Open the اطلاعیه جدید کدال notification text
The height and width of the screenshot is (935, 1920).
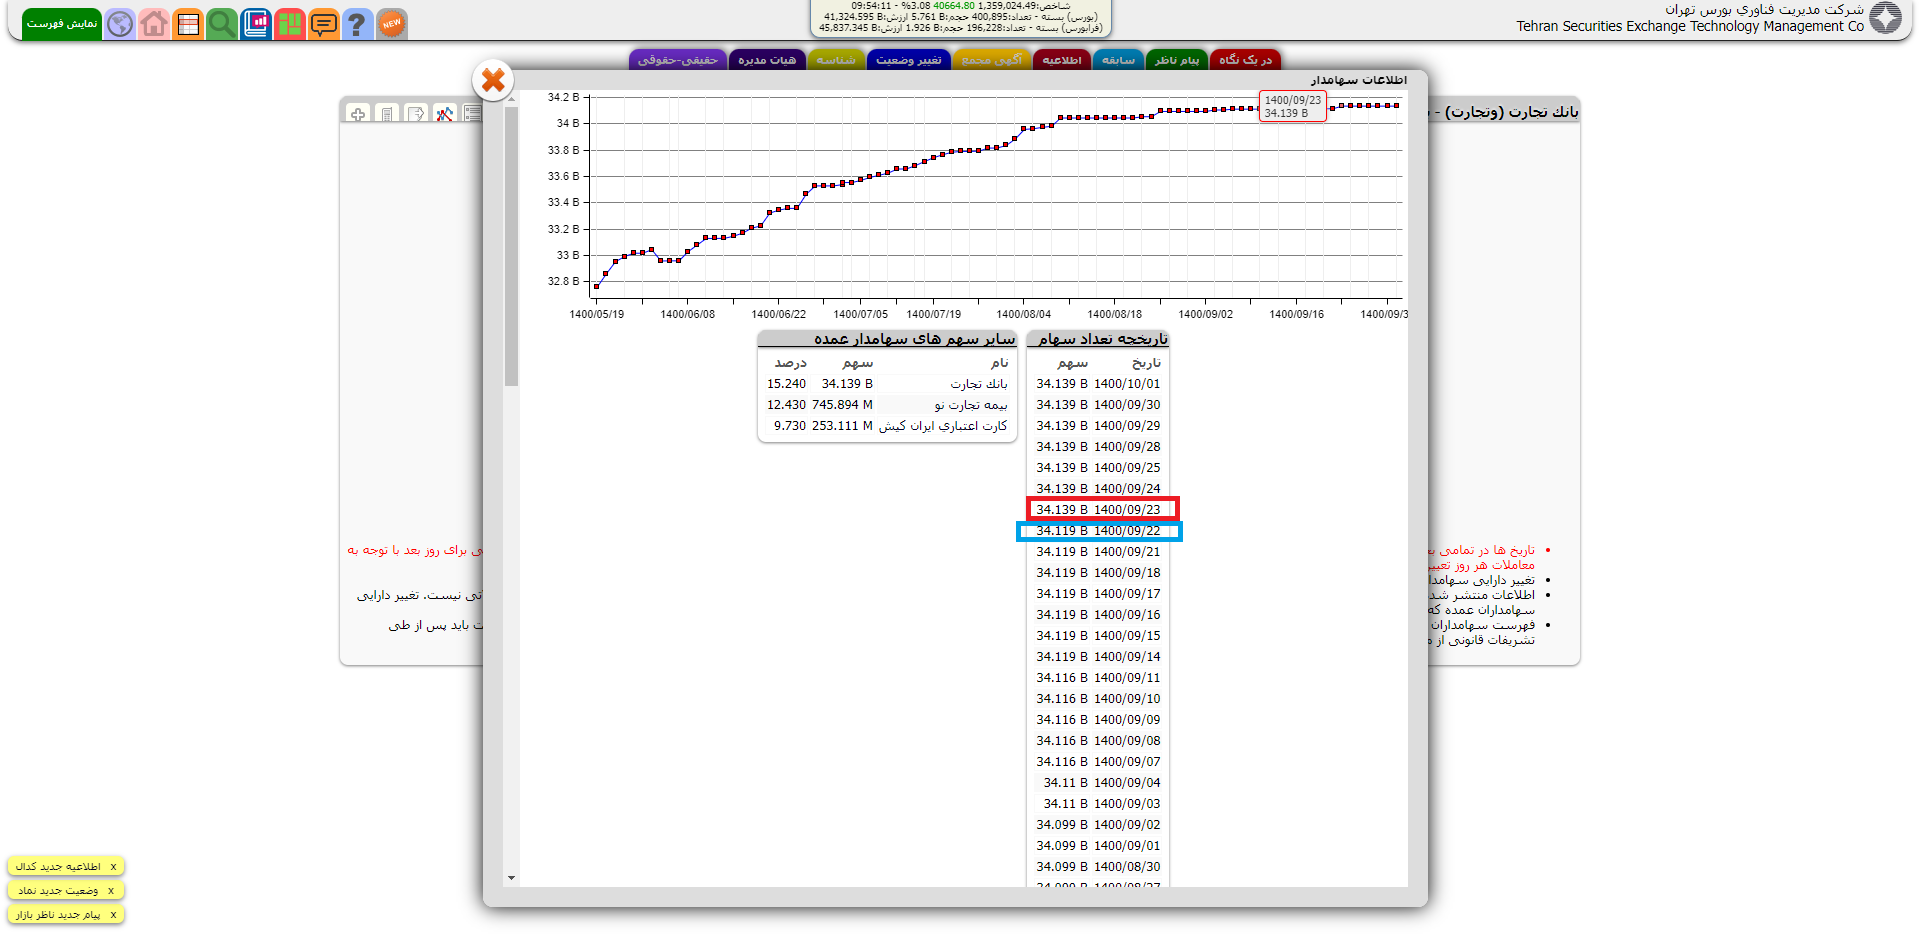click(58, 867)
